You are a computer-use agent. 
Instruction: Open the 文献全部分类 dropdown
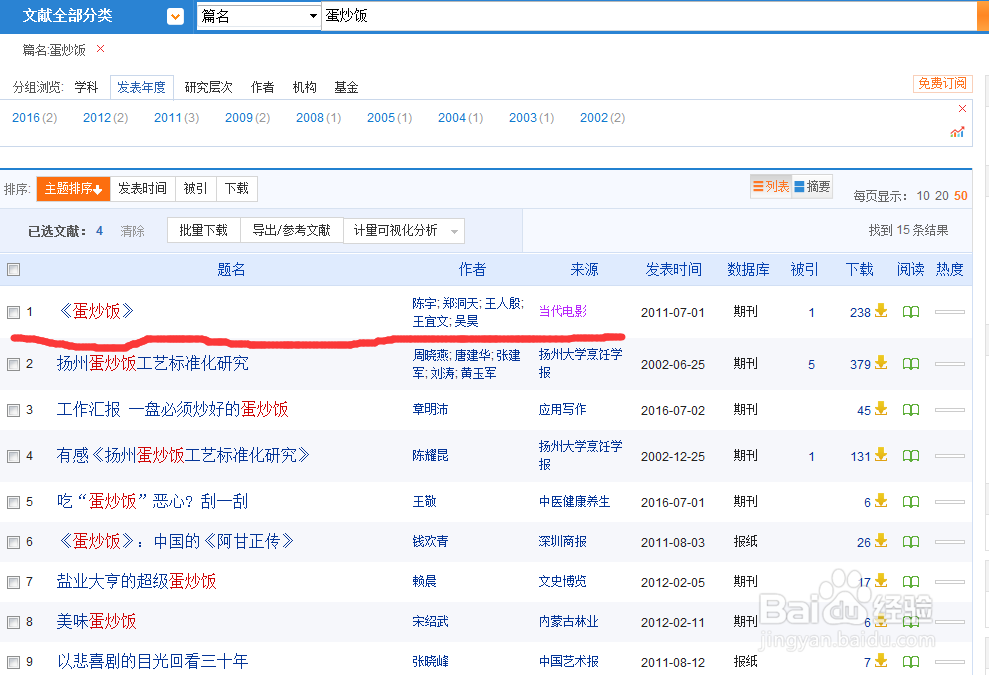(x=174, y=16)
